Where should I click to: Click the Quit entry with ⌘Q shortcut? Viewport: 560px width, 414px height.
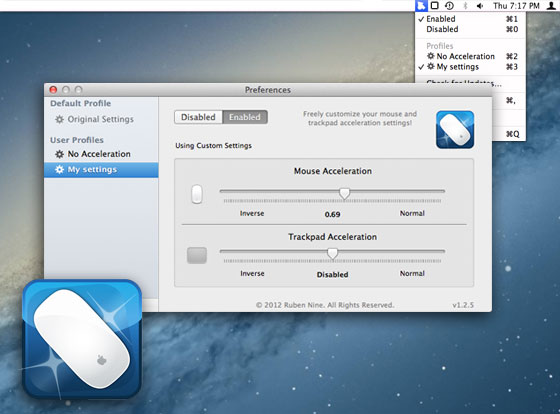point(509,134)
